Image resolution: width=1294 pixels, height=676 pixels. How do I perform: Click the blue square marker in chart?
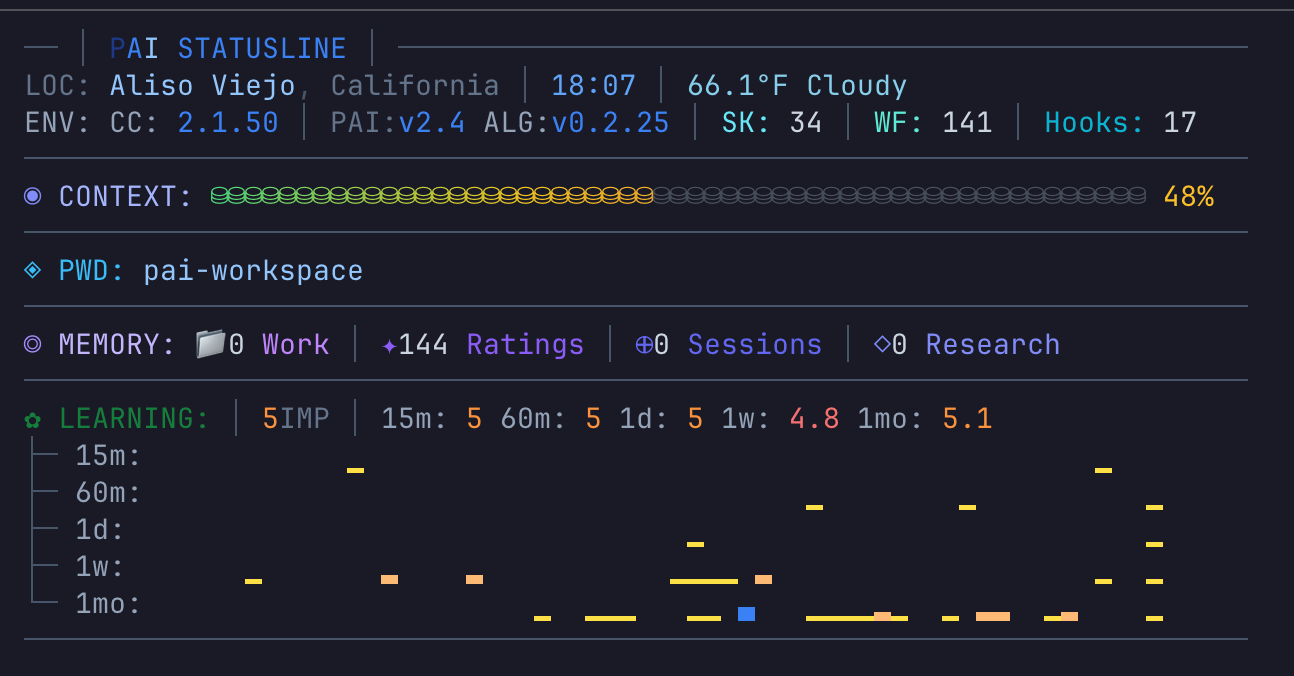[x=746, y=614]
